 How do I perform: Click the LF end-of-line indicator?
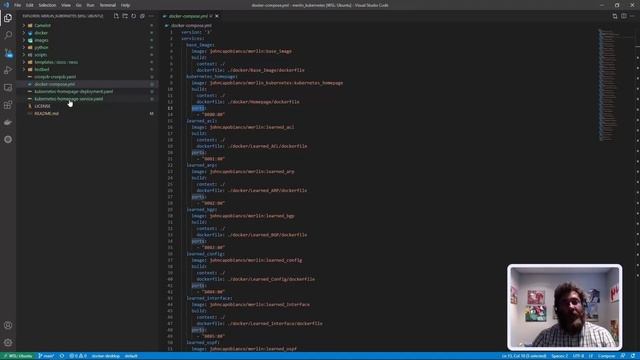591,356
